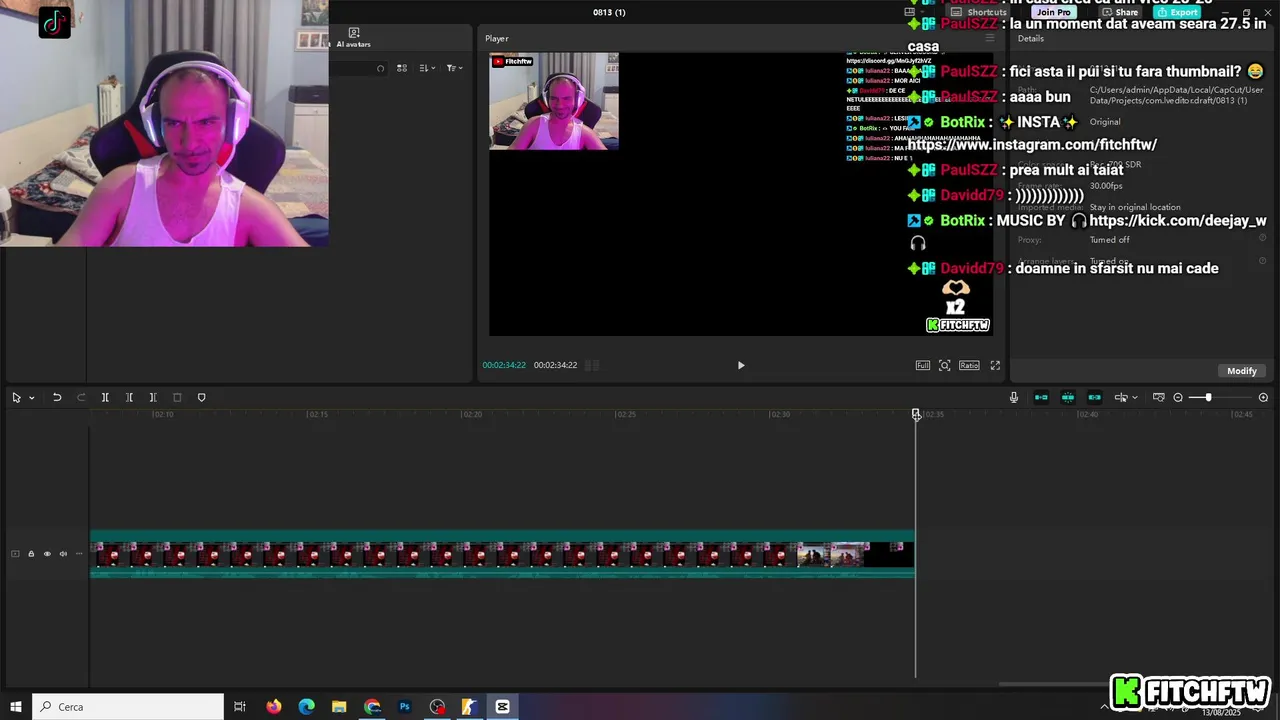Open the preview axis icon
The width and height of the screenshot is (1280, 720).
tap(1121, 398)
